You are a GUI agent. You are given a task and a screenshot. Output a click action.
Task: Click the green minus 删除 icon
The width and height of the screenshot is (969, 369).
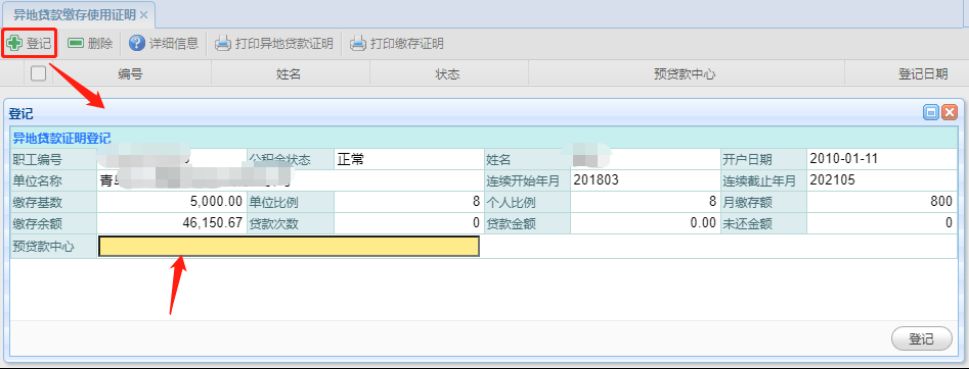(76, 43)
